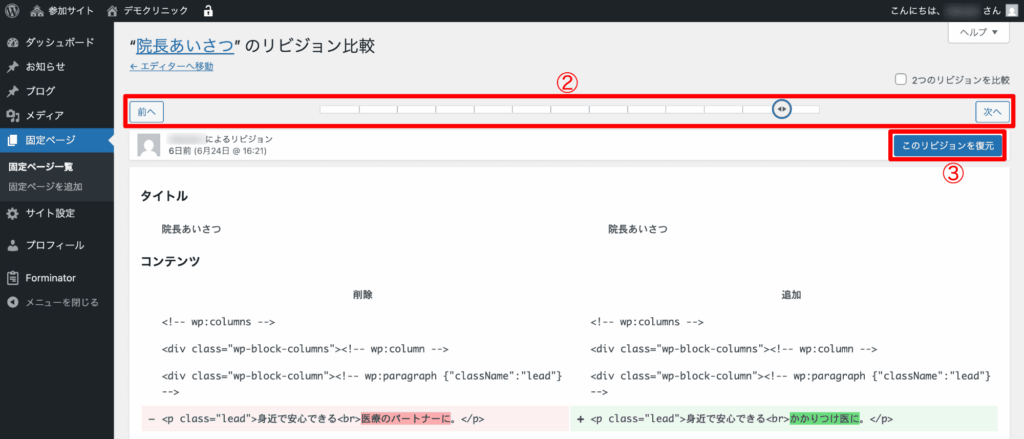
Task: Enable 2つのリビジョンを比較 checkbox
Action: [x=901, y=79]
